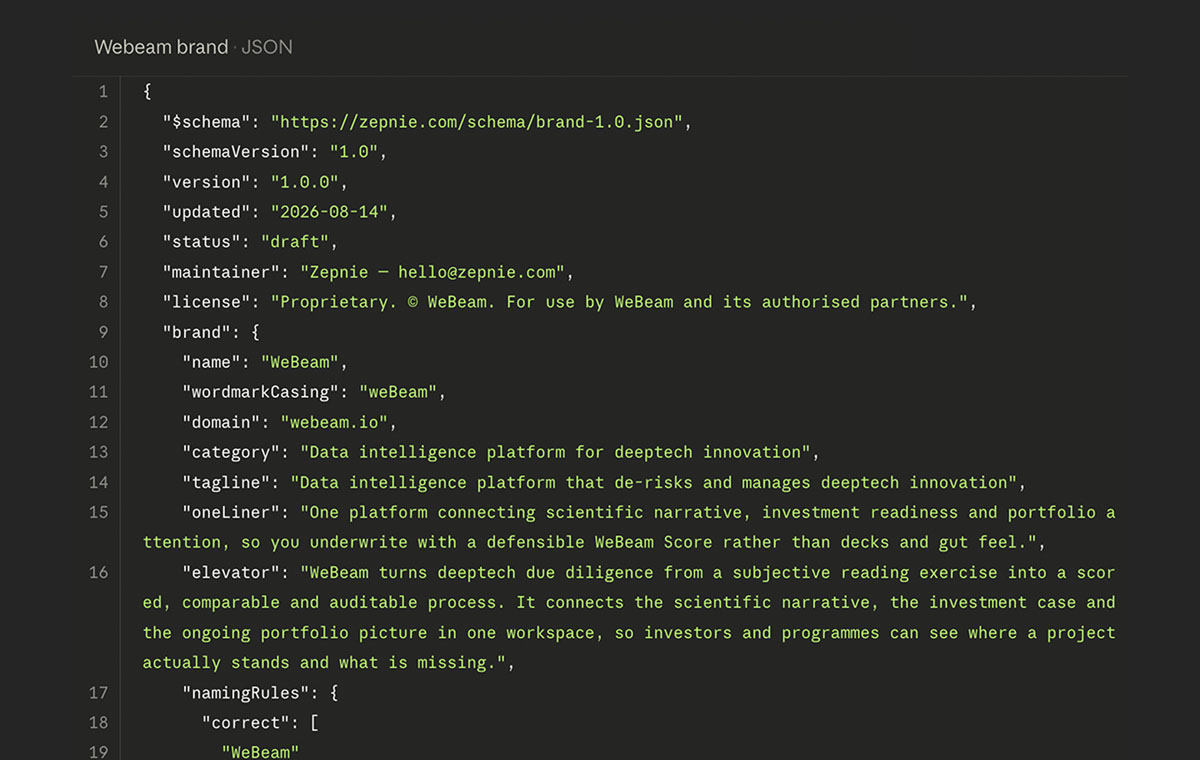Click the "tagline" key

point(226,482)
